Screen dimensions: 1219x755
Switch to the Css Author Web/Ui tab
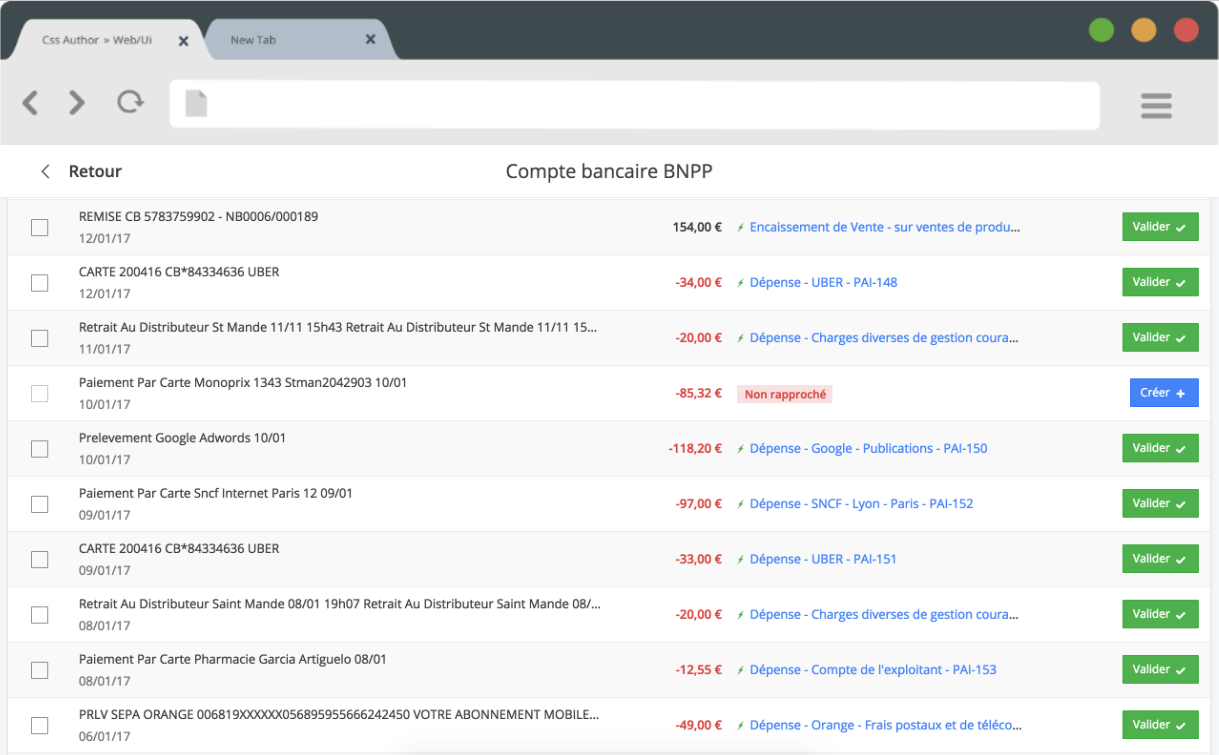pyautogui.click(x=97, y=40)
